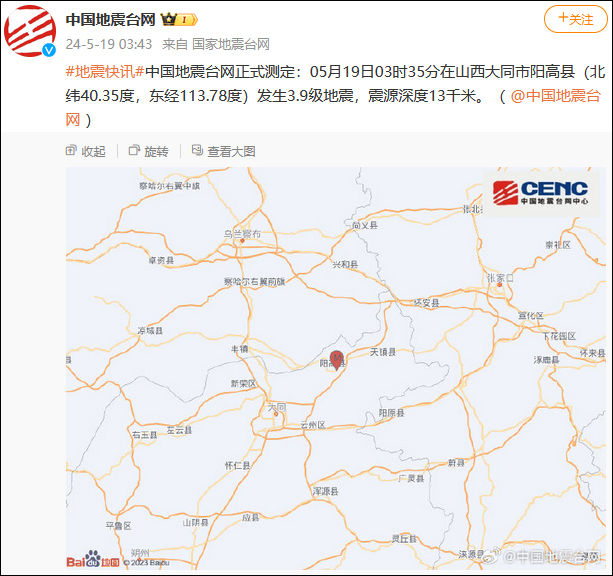Click the 张家口 city label on map
This screenshot has height=576, width=613.
(x=500, y=278)
